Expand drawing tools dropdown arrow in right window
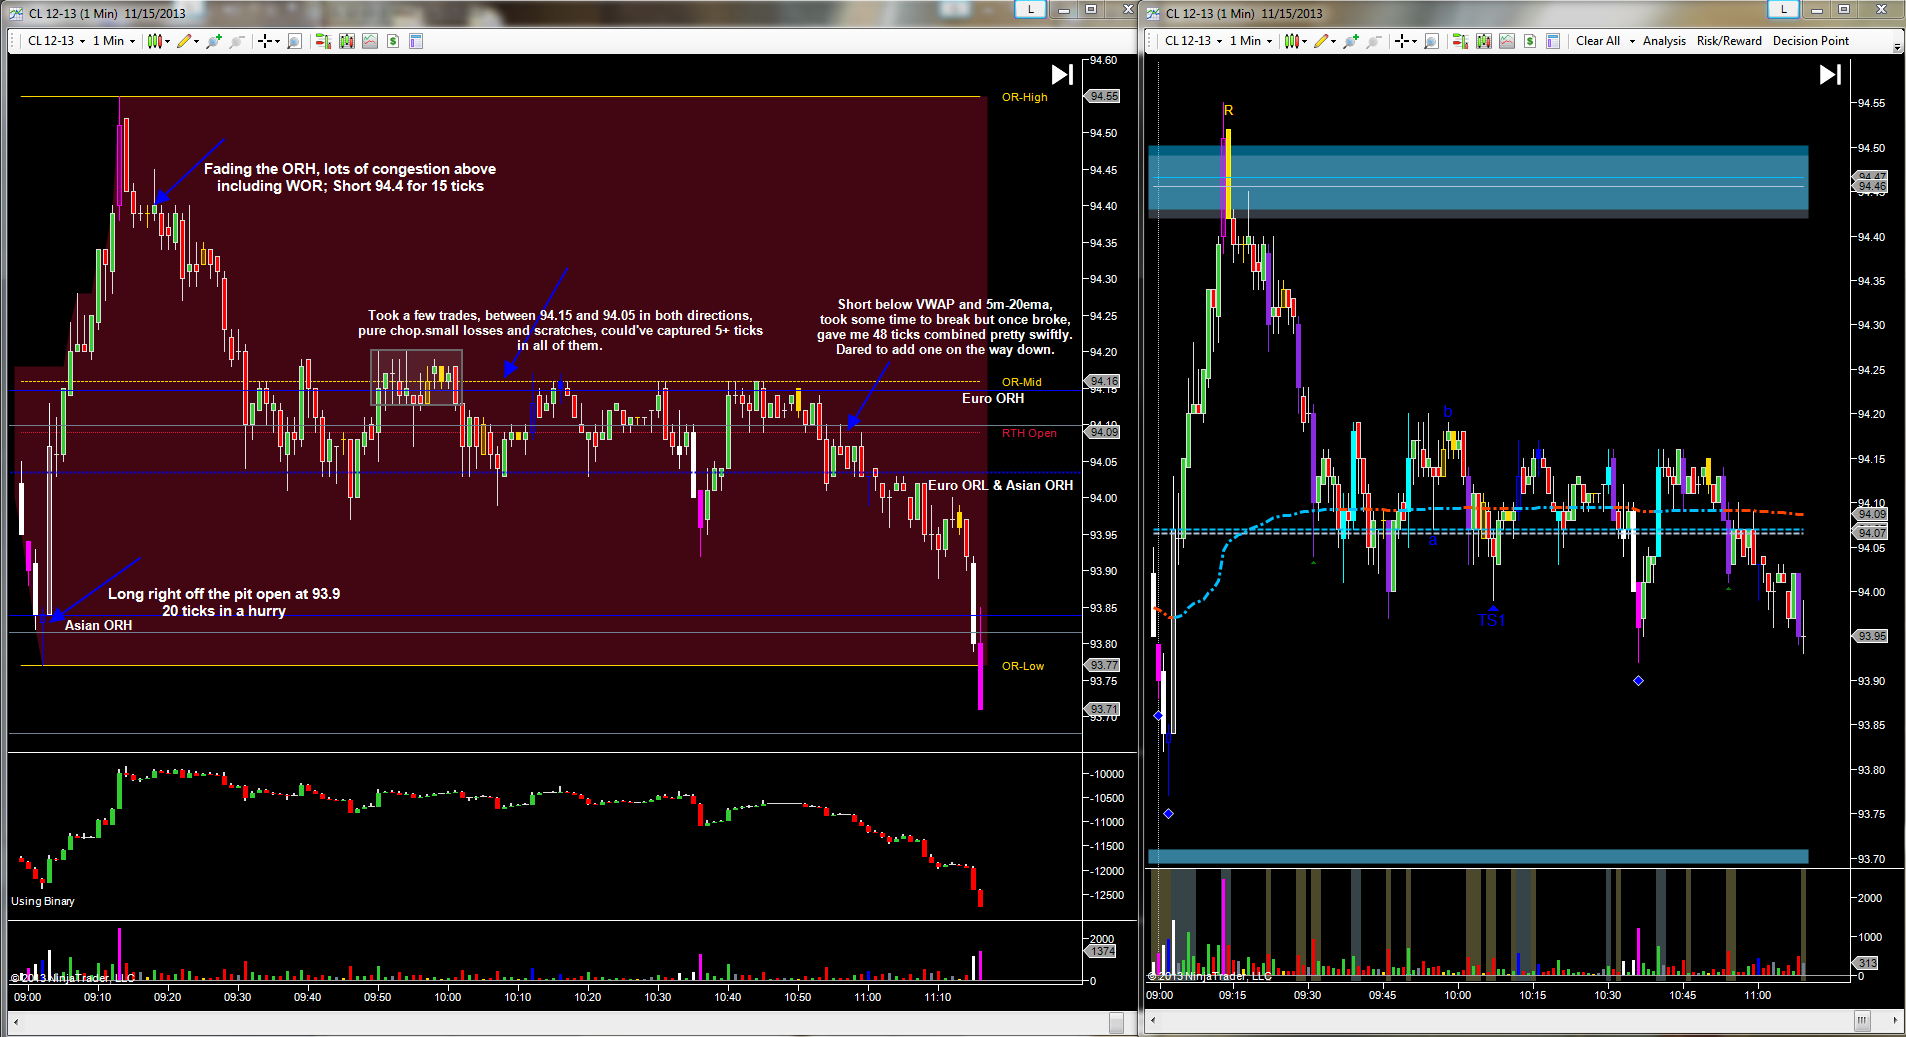 1333,41
